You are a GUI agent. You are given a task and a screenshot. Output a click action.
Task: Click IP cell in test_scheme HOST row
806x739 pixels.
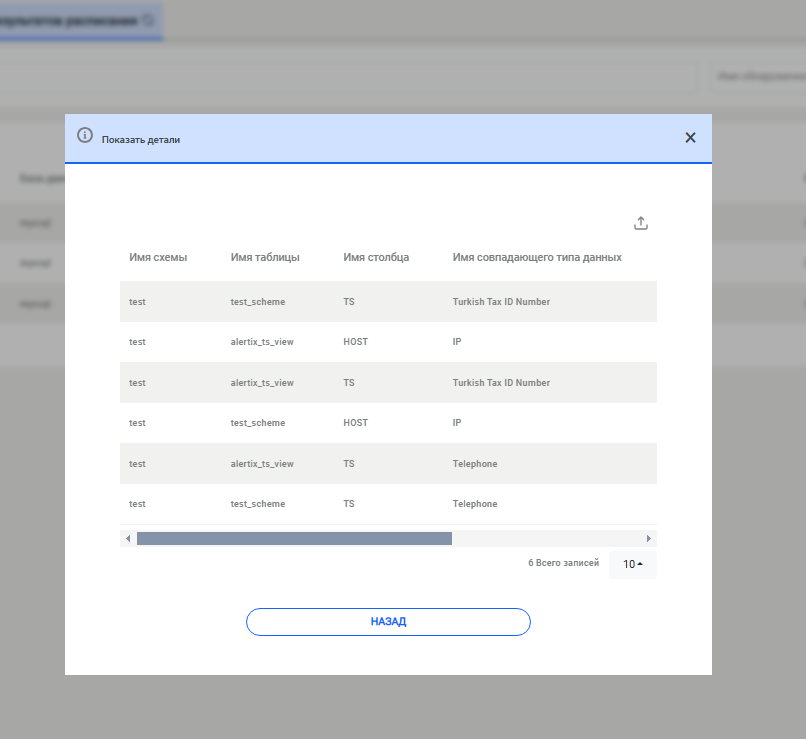(457, 423)
